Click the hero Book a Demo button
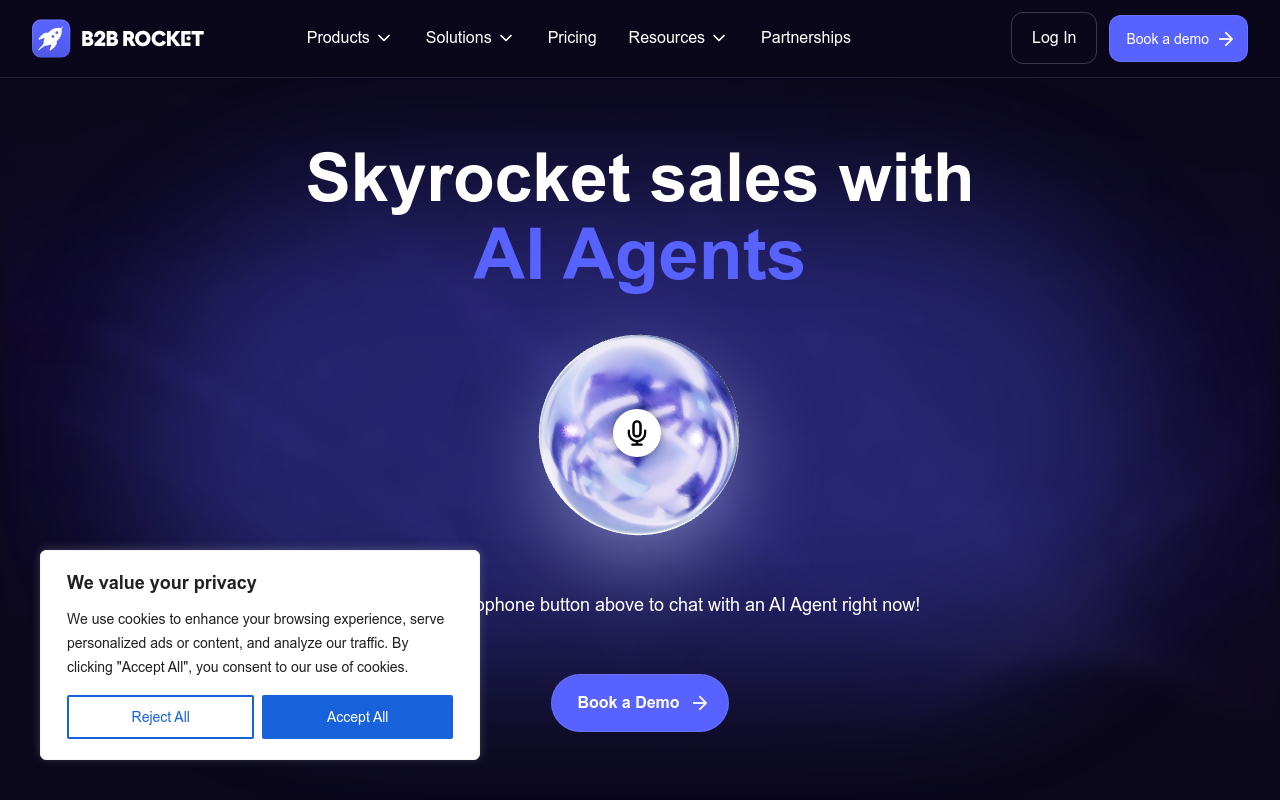The image size is (1280, 800). pos(640,703)
